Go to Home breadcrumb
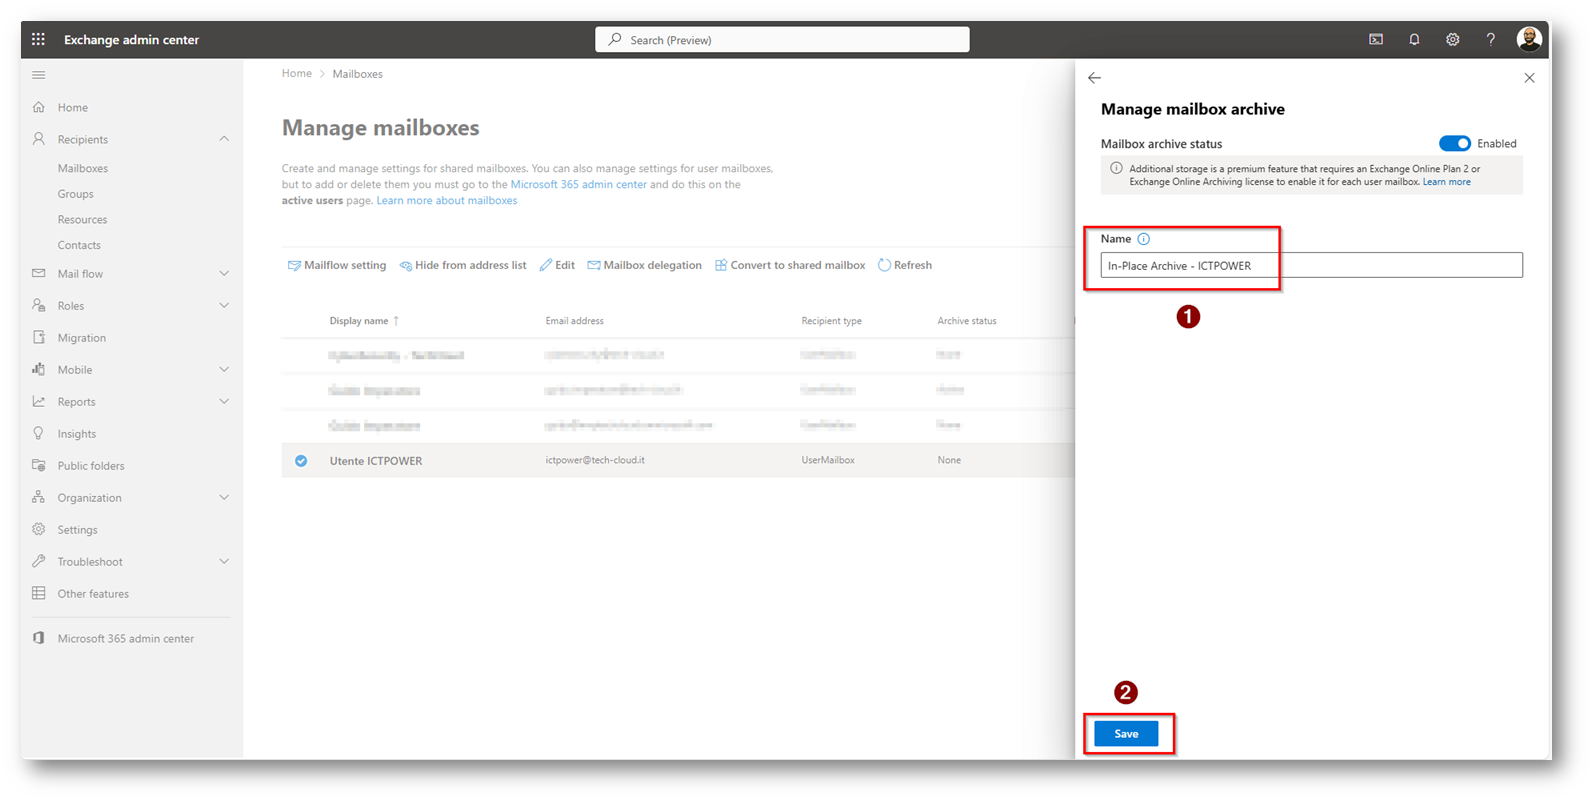The image size is (1594, 802). coord(297,74)
